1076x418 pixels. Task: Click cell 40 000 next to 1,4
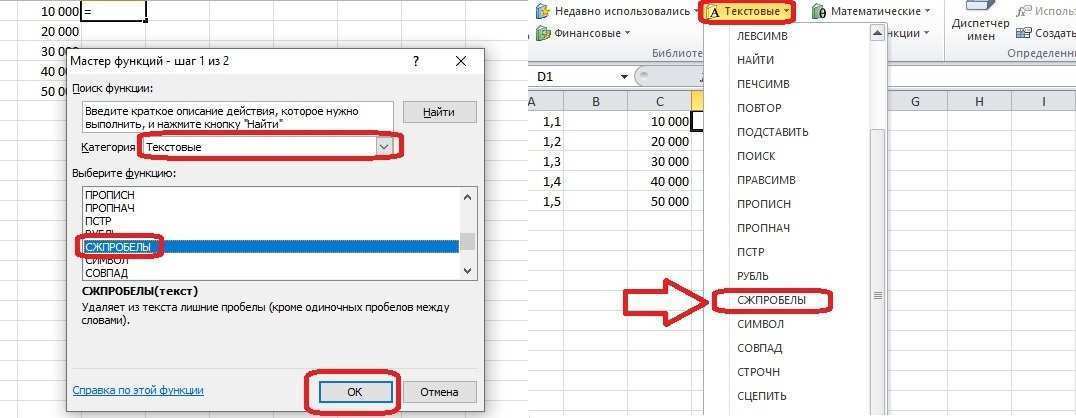659,181
